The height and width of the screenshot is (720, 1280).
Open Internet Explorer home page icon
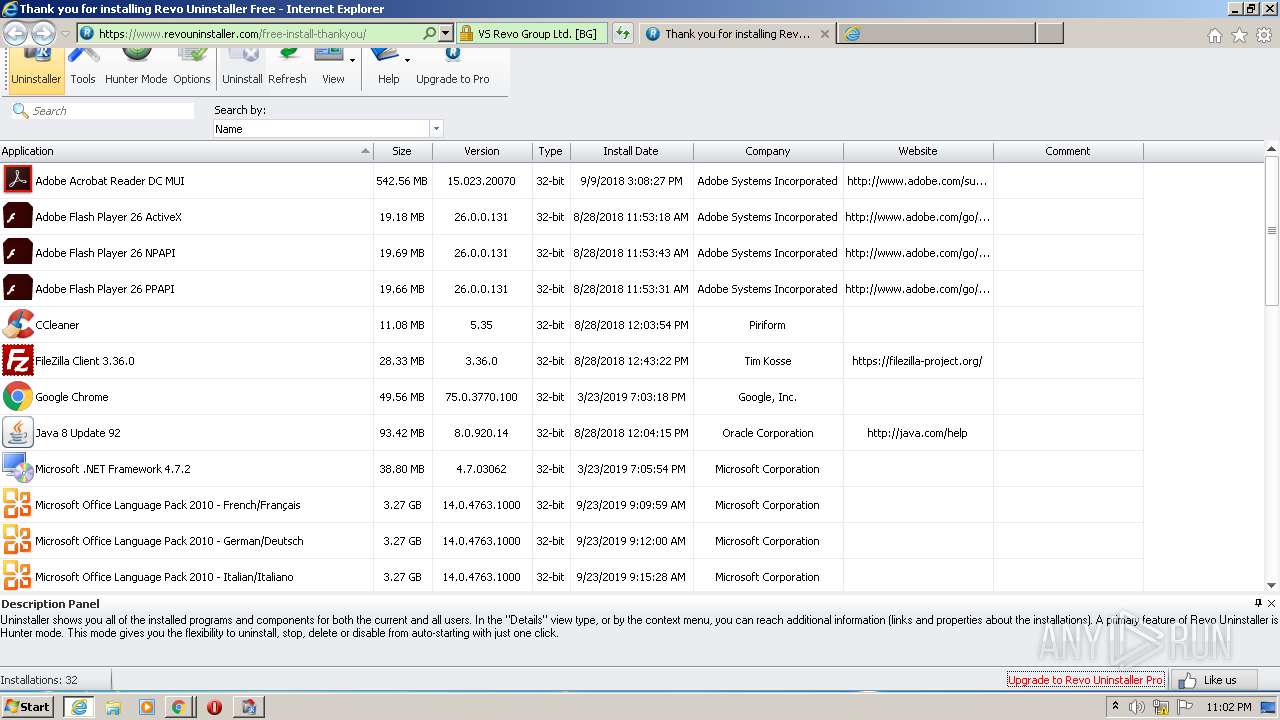[x=1214, y=35]
